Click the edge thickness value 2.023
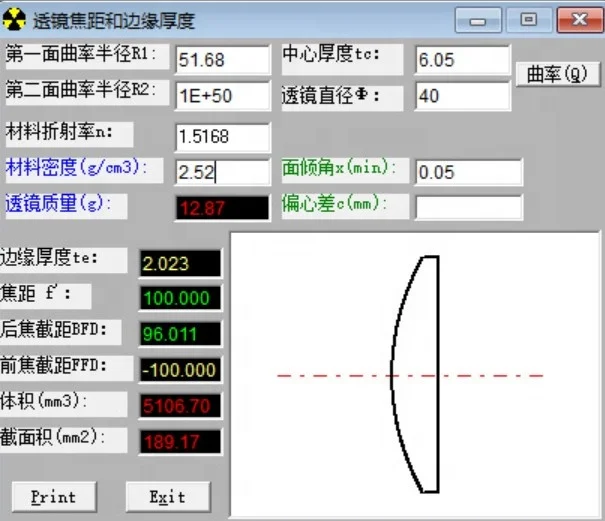Image resolution: width=605 pixels, height=521 pixels. click(x=181, y=264)
